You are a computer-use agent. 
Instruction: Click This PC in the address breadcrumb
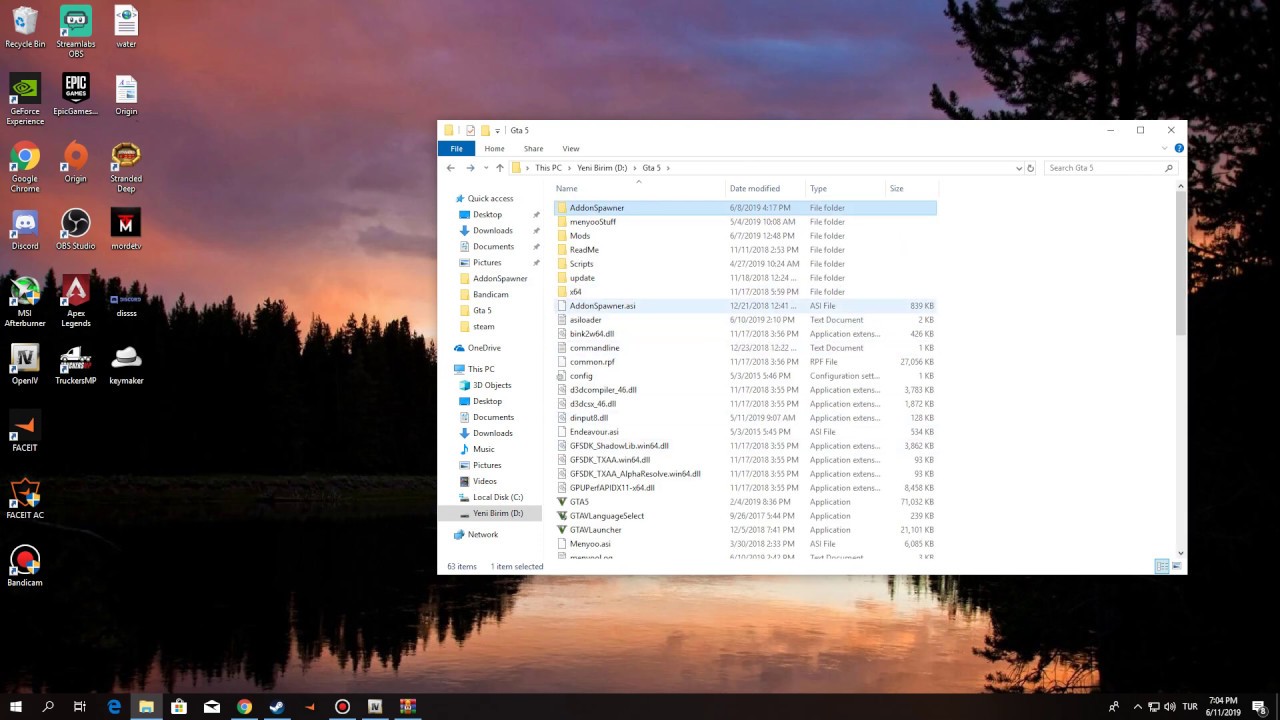tap(548, 168)
